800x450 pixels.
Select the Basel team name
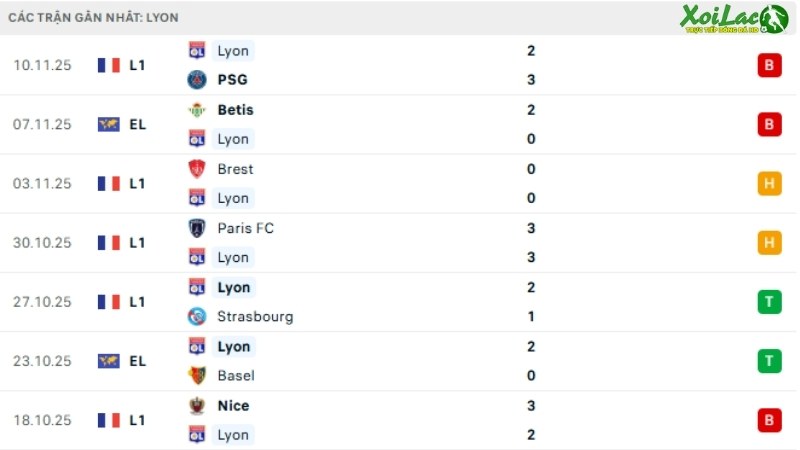(236, 376)
